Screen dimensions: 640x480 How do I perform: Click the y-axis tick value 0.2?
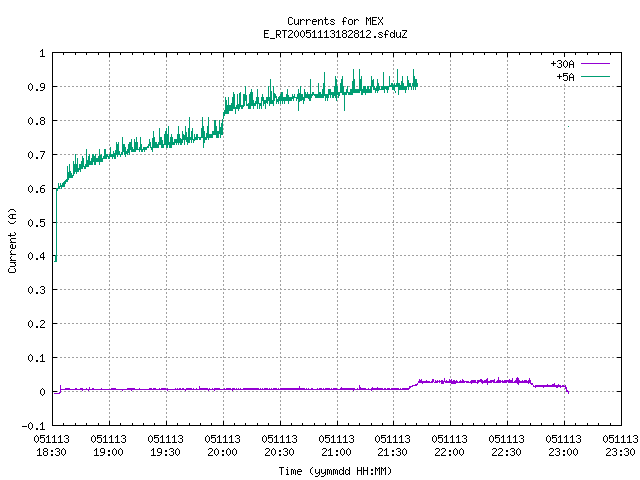[x=36, y=324]
